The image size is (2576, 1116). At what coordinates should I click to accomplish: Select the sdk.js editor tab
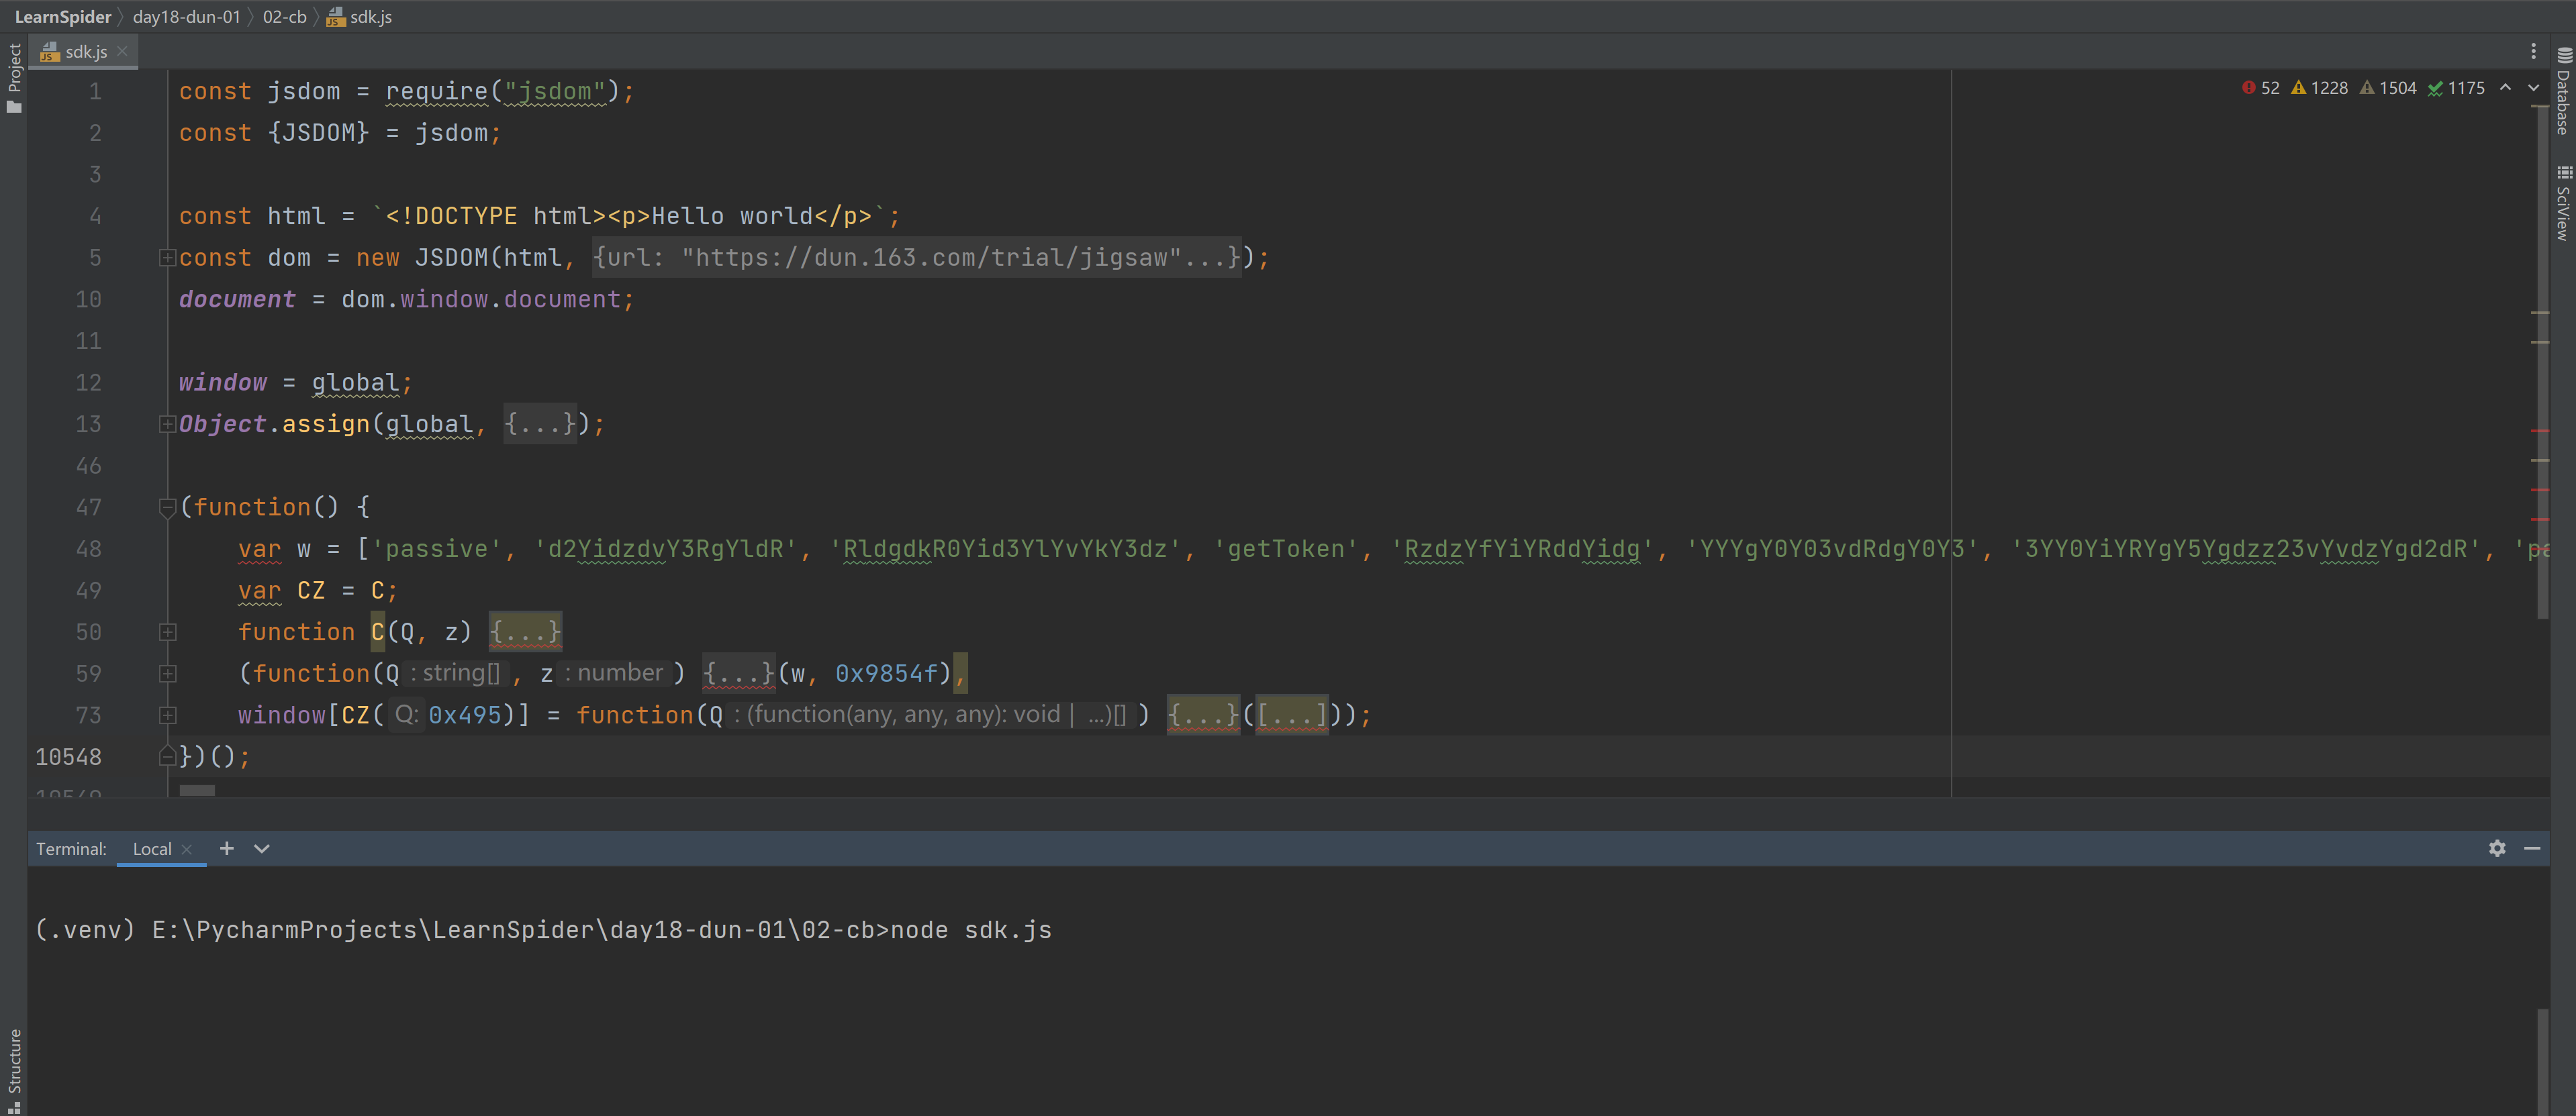click(84, 51)
